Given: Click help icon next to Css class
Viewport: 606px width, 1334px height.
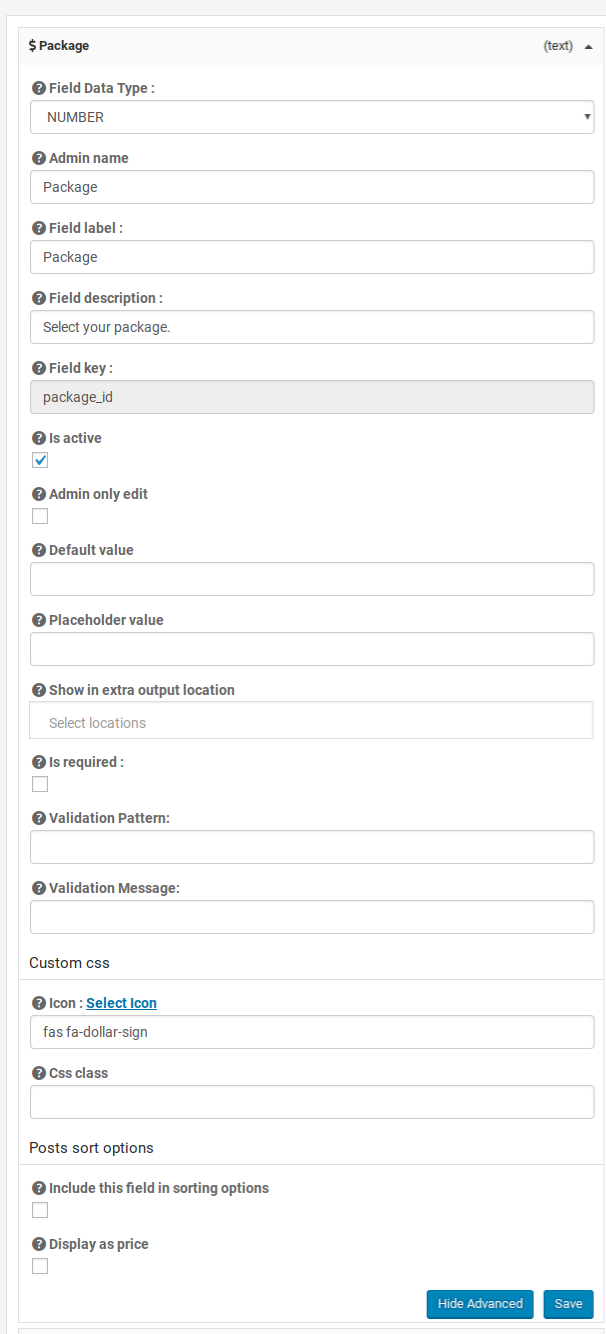Looking at the screenshot, I should [x=39, y=1073].
